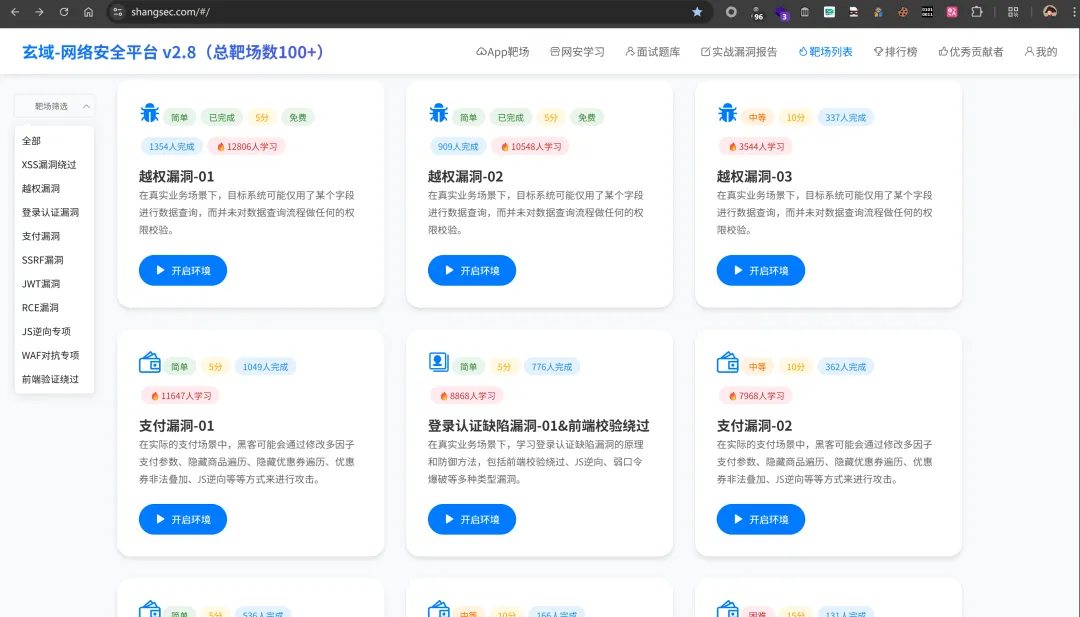Image resolution: width=1080 pixels, height=617 pixels.
Task: Click the 支付漏洞-01 card title
Action: [176, 426]
